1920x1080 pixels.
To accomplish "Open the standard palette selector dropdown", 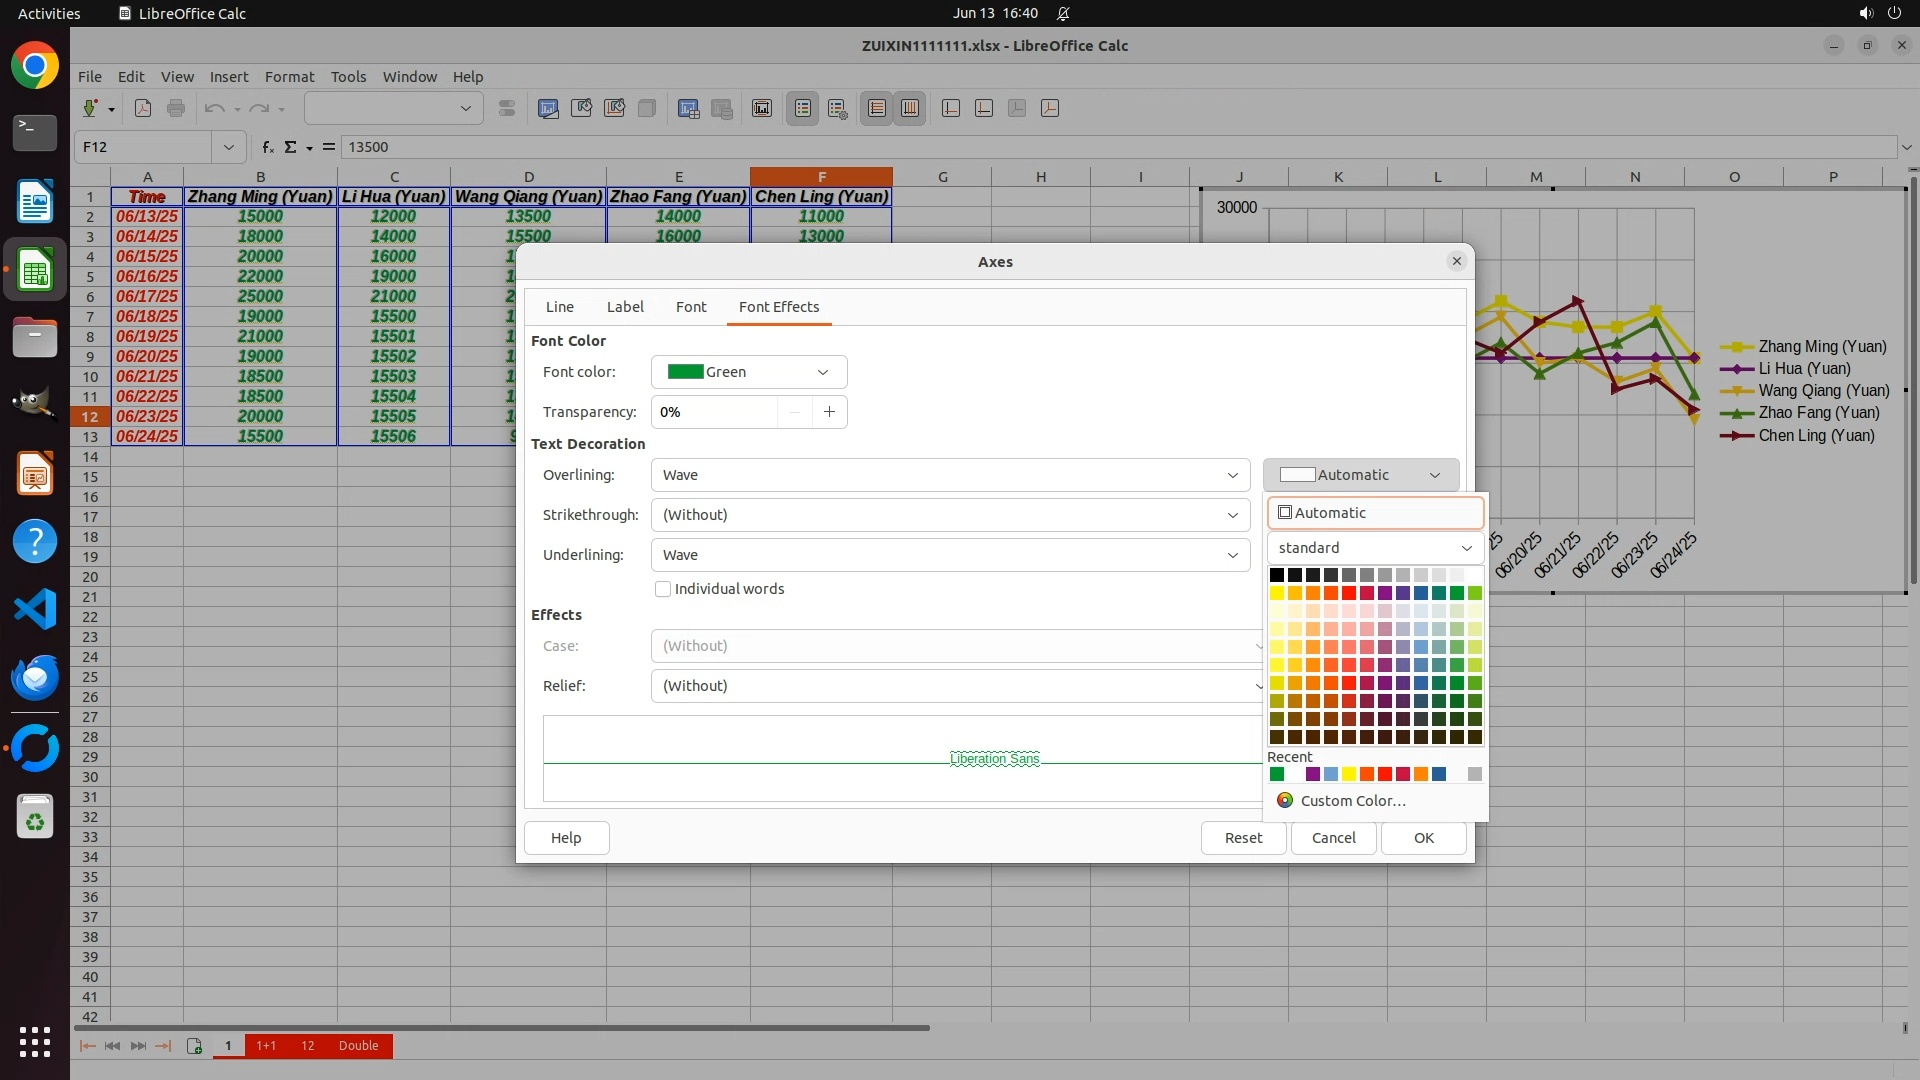I will pos(1375,548).
